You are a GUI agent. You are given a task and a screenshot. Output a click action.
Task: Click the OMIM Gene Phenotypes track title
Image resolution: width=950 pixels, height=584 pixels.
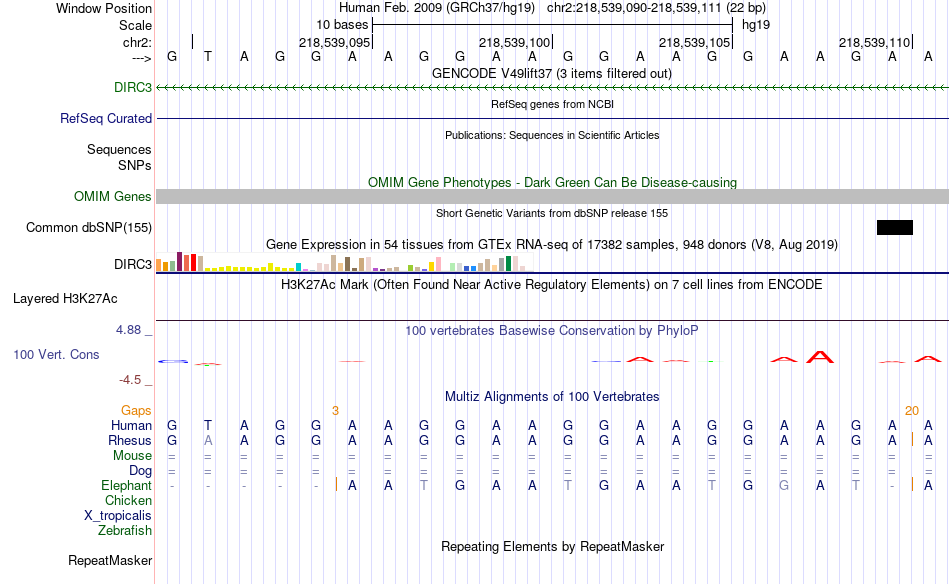click(552, 182)
